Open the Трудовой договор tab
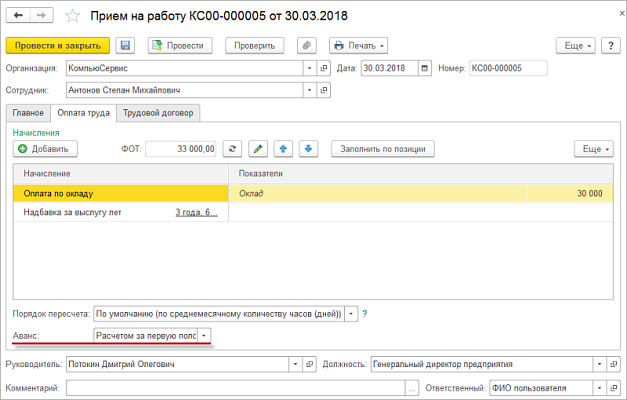The image size is (627, 400). point(160,113)
